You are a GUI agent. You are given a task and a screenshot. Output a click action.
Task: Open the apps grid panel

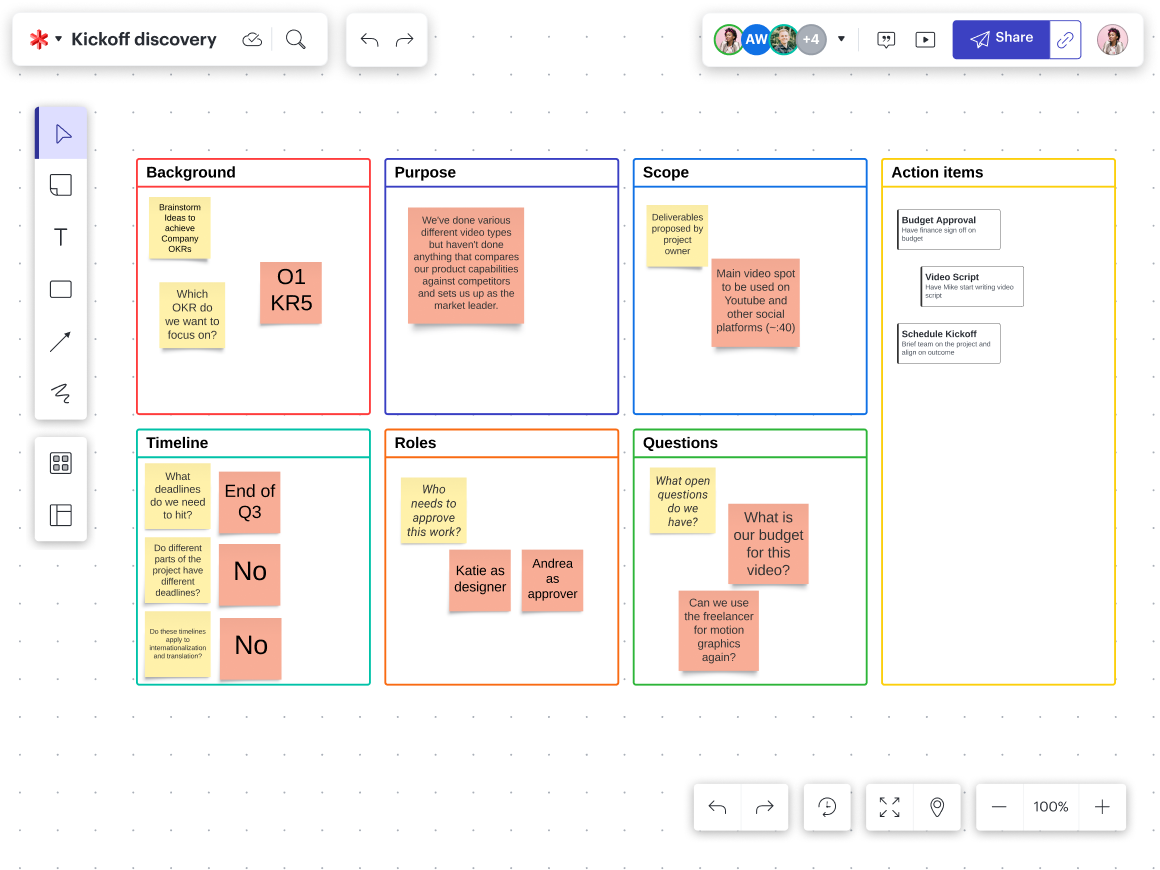click(61, 463)
